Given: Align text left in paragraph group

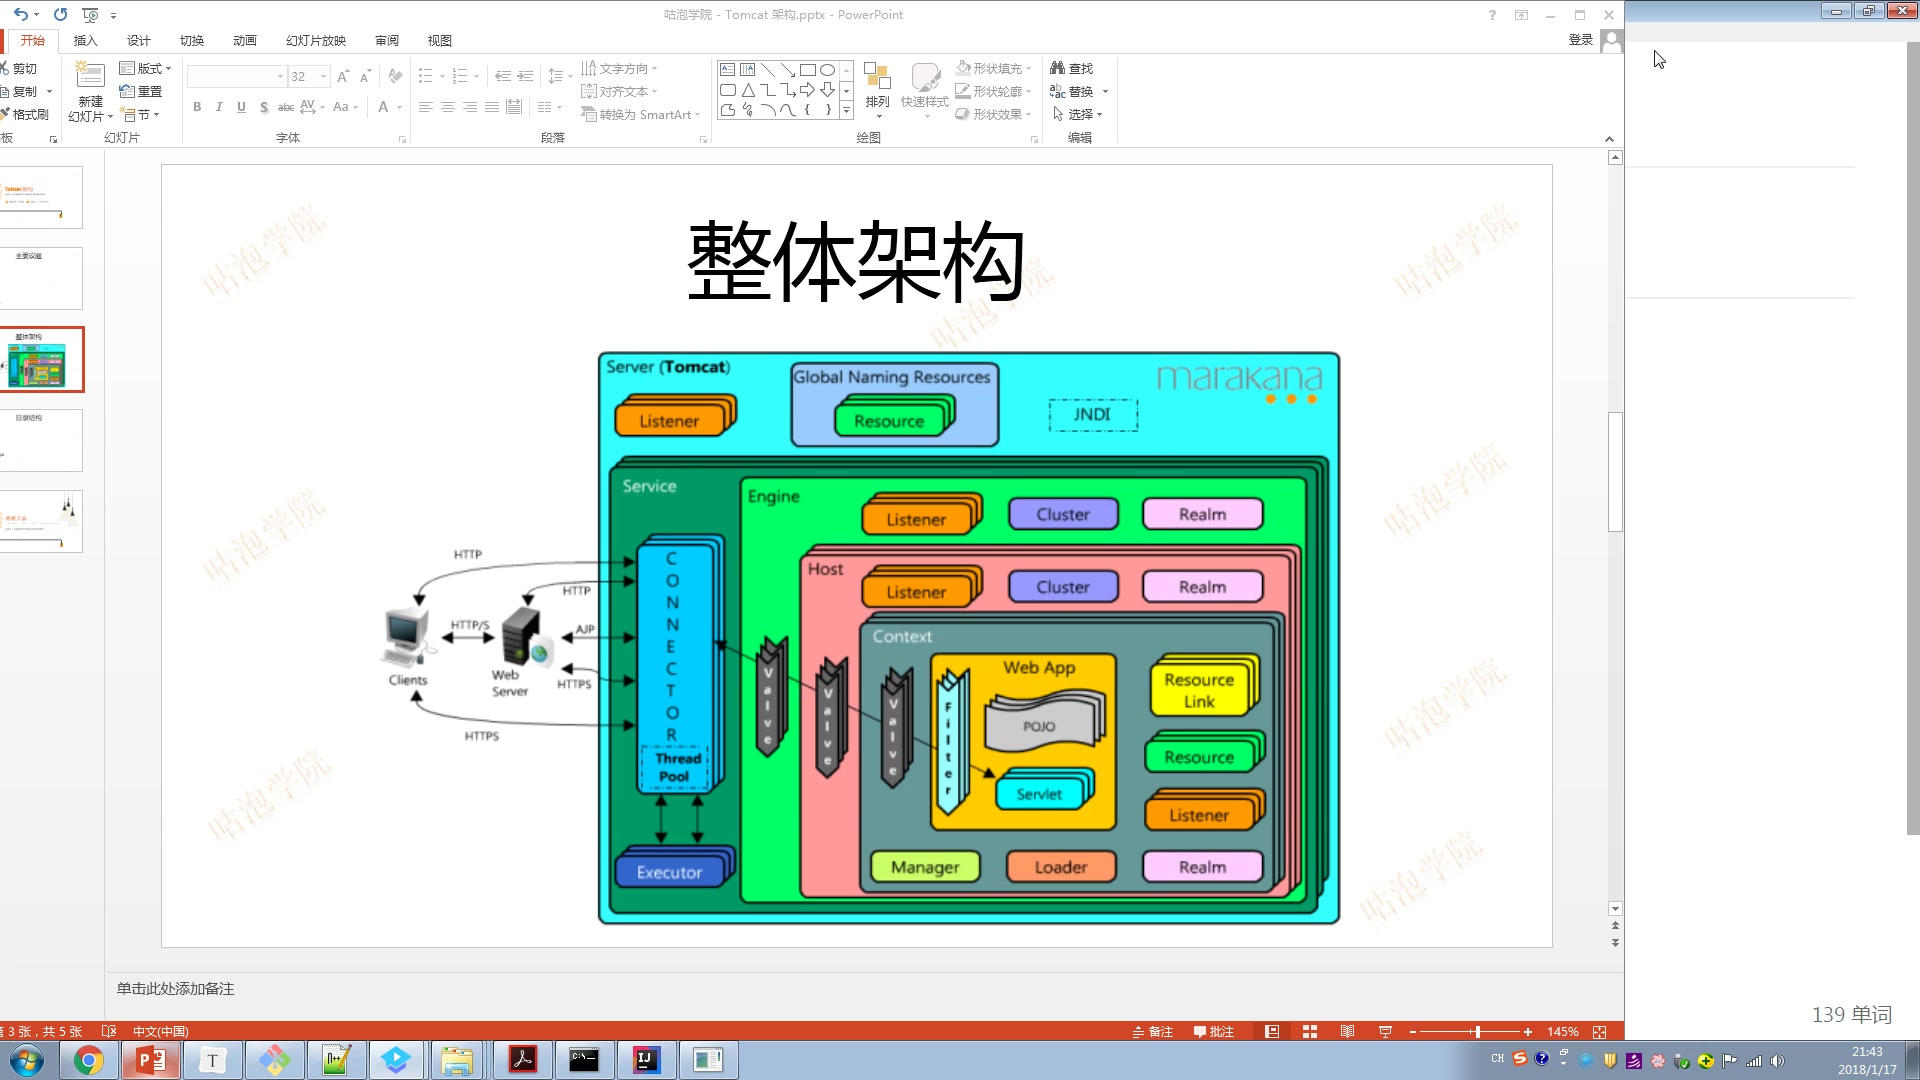Looking at the screenshot, I should [x=426, y=107].
